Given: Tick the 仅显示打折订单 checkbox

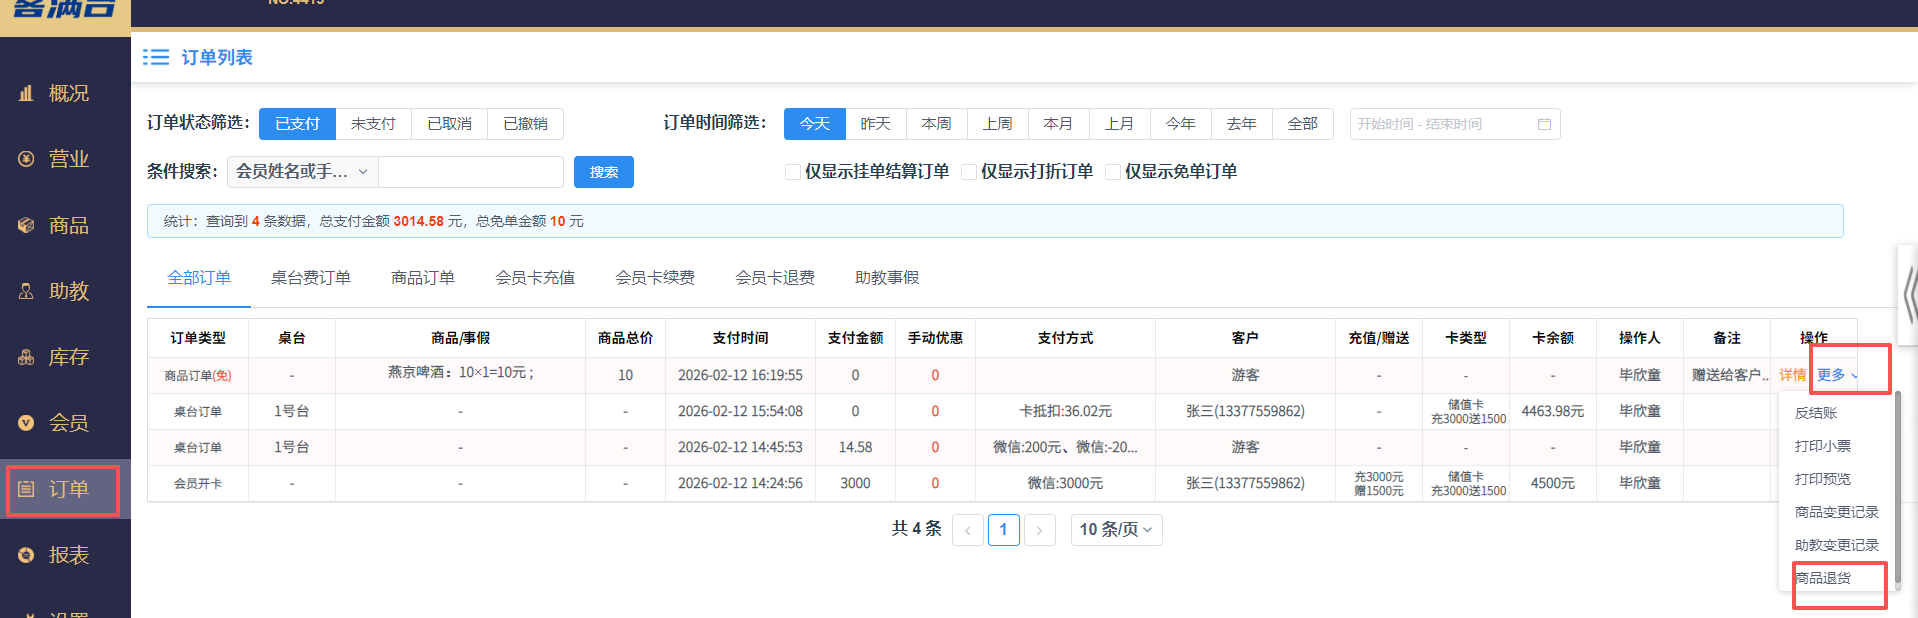Looking at the screenshot, I should point(969,172).
